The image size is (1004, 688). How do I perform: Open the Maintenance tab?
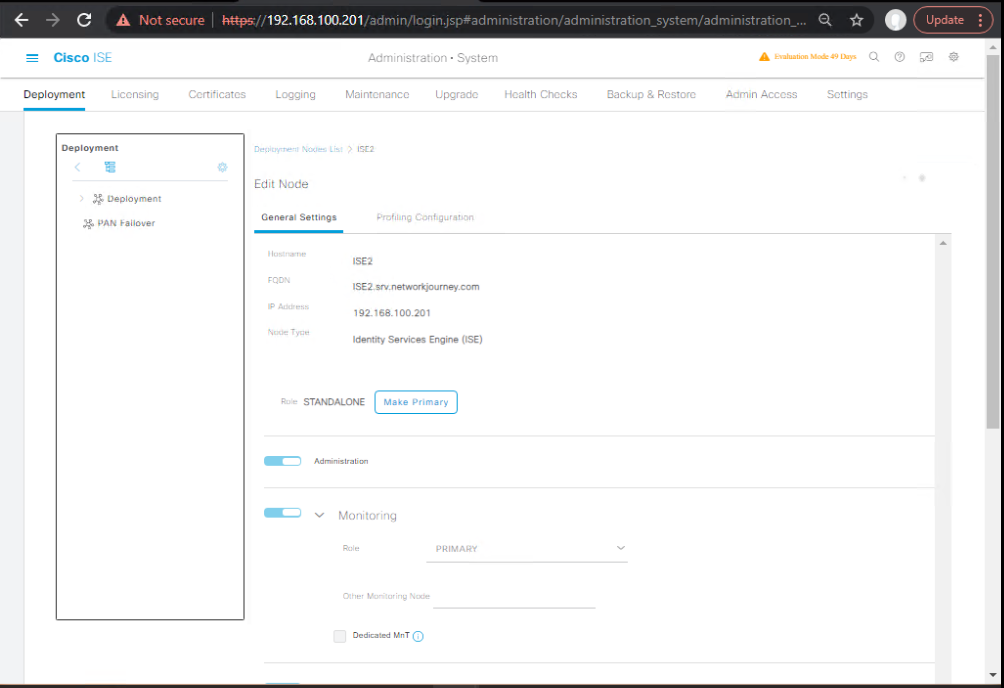click(x=377, y=94)
